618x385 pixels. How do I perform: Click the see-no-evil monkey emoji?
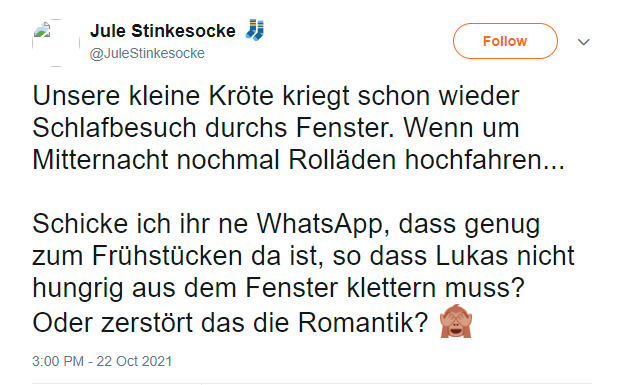coord(456,321)
